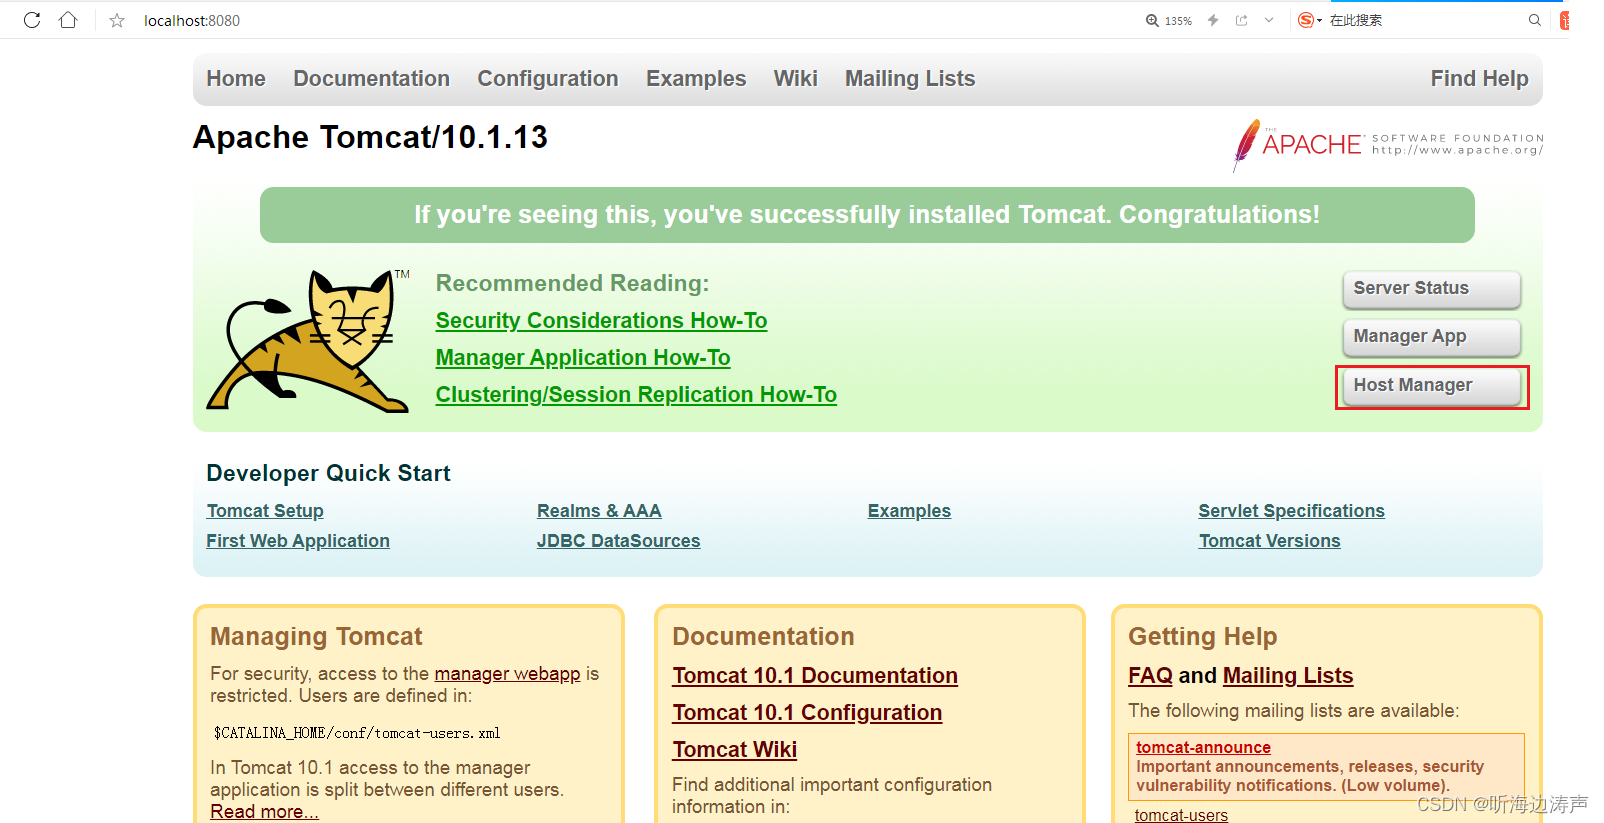
Task: Click the Manager App button
Action: [x=1431, y=336]
